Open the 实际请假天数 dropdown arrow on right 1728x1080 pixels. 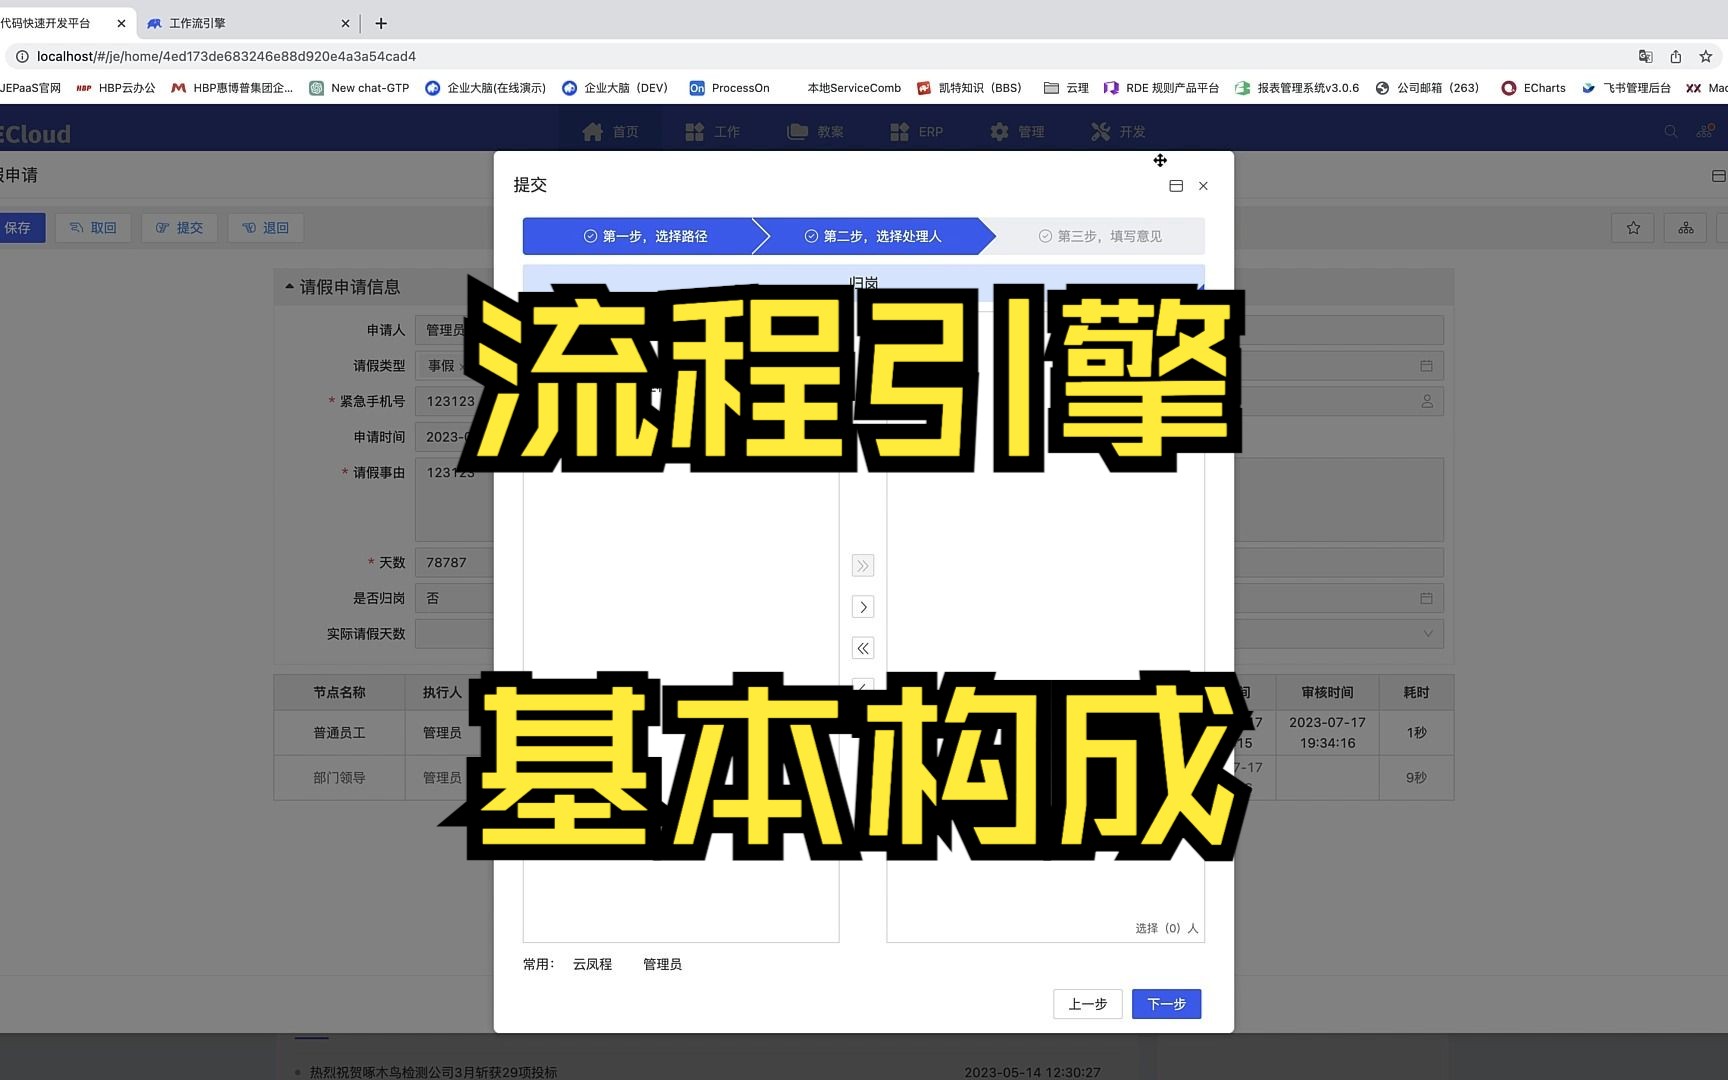tap(1428, 634)
